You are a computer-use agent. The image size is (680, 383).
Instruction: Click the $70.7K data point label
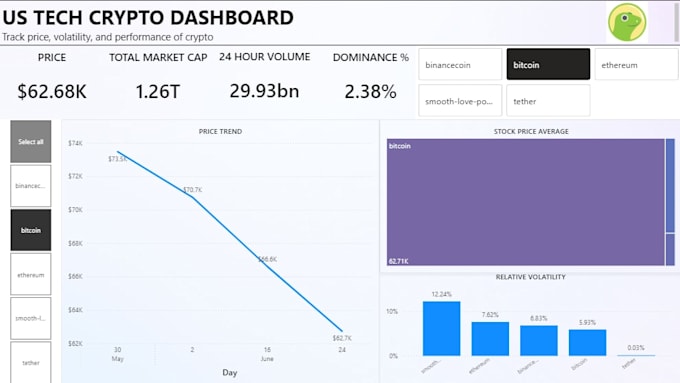point(193,190)
